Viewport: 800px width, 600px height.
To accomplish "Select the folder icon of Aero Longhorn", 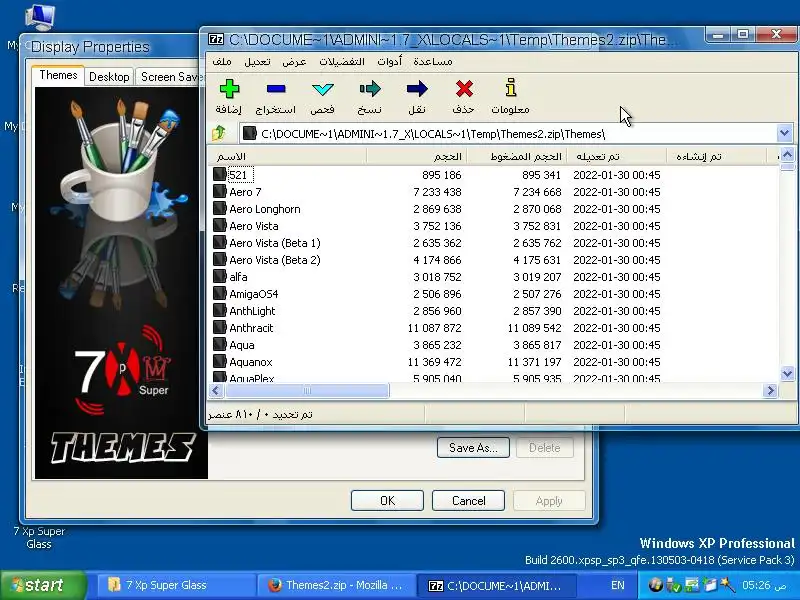I will tap(220, 208).
